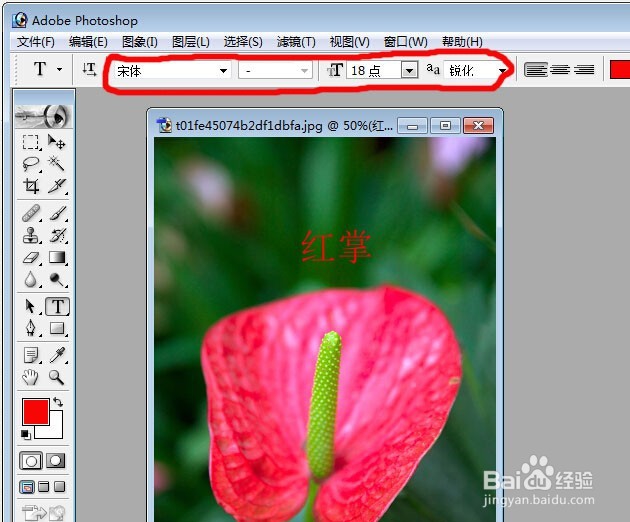Viewport: 630px width, 522px height.
Task: Click the 18 点 font size field
Action: point(374,71)
